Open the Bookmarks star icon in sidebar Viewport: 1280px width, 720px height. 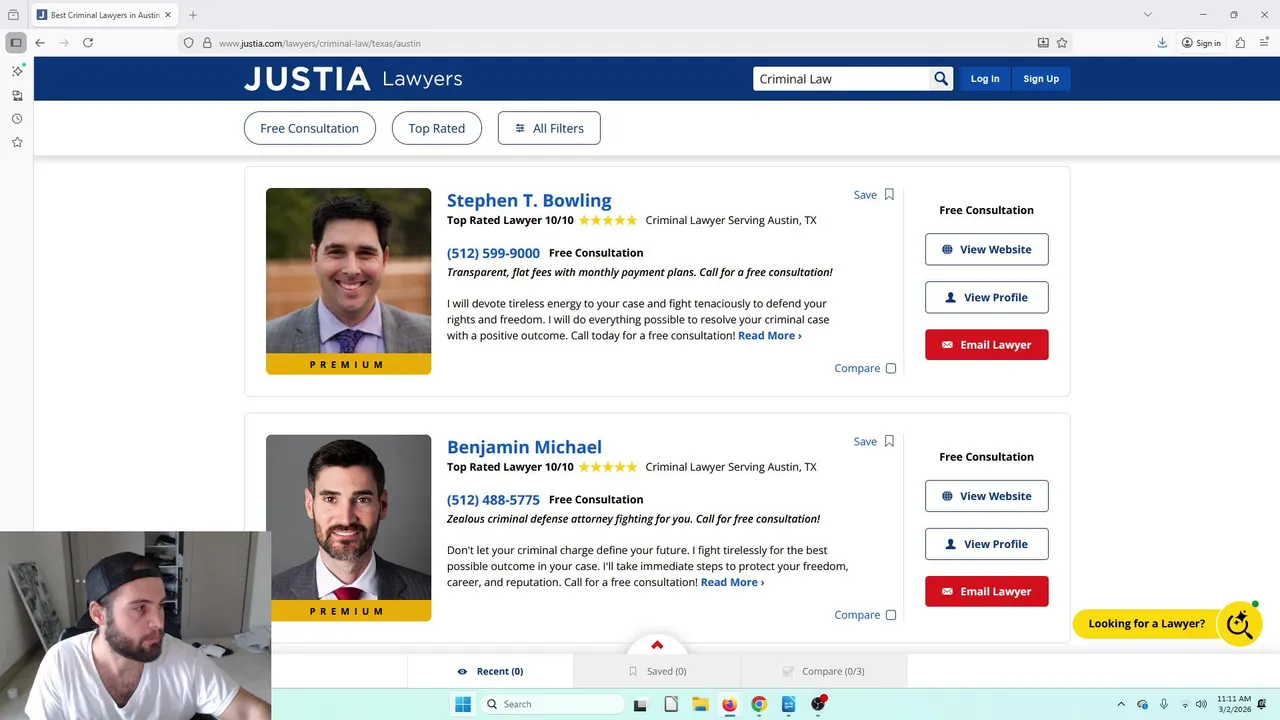(17, 142)
